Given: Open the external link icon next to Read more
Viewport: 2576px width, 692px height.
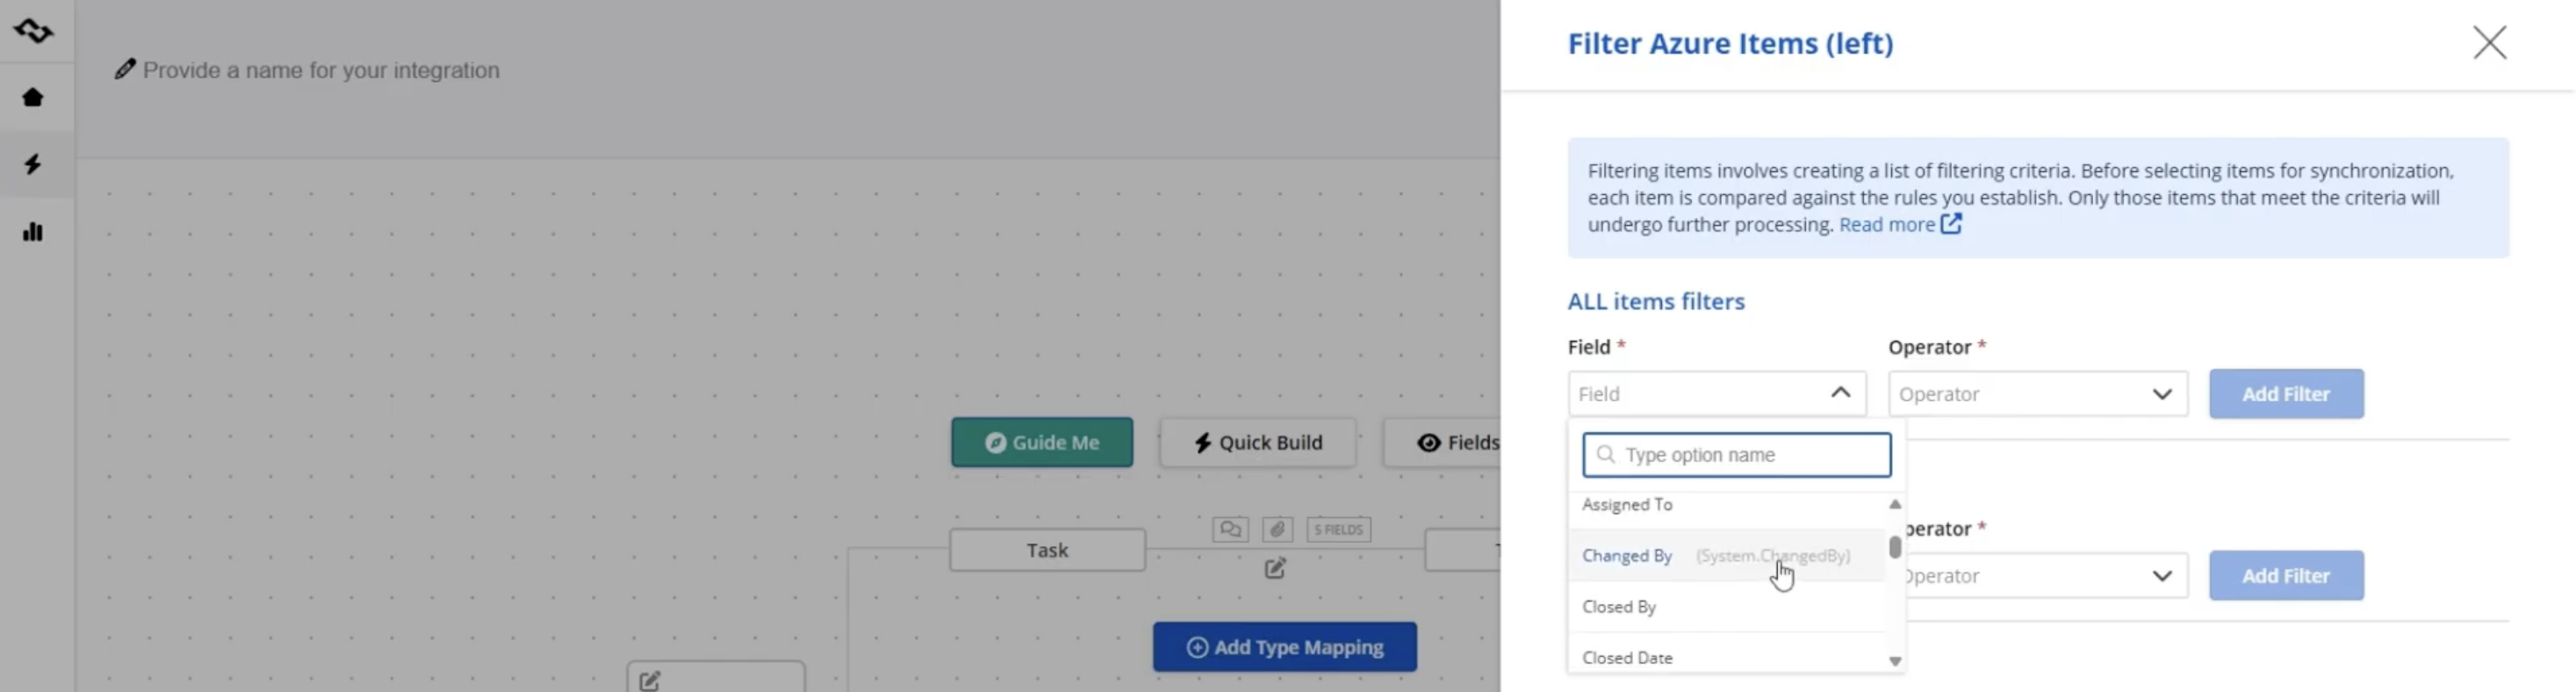Looking at the screenshot, I should point(1951,224).
